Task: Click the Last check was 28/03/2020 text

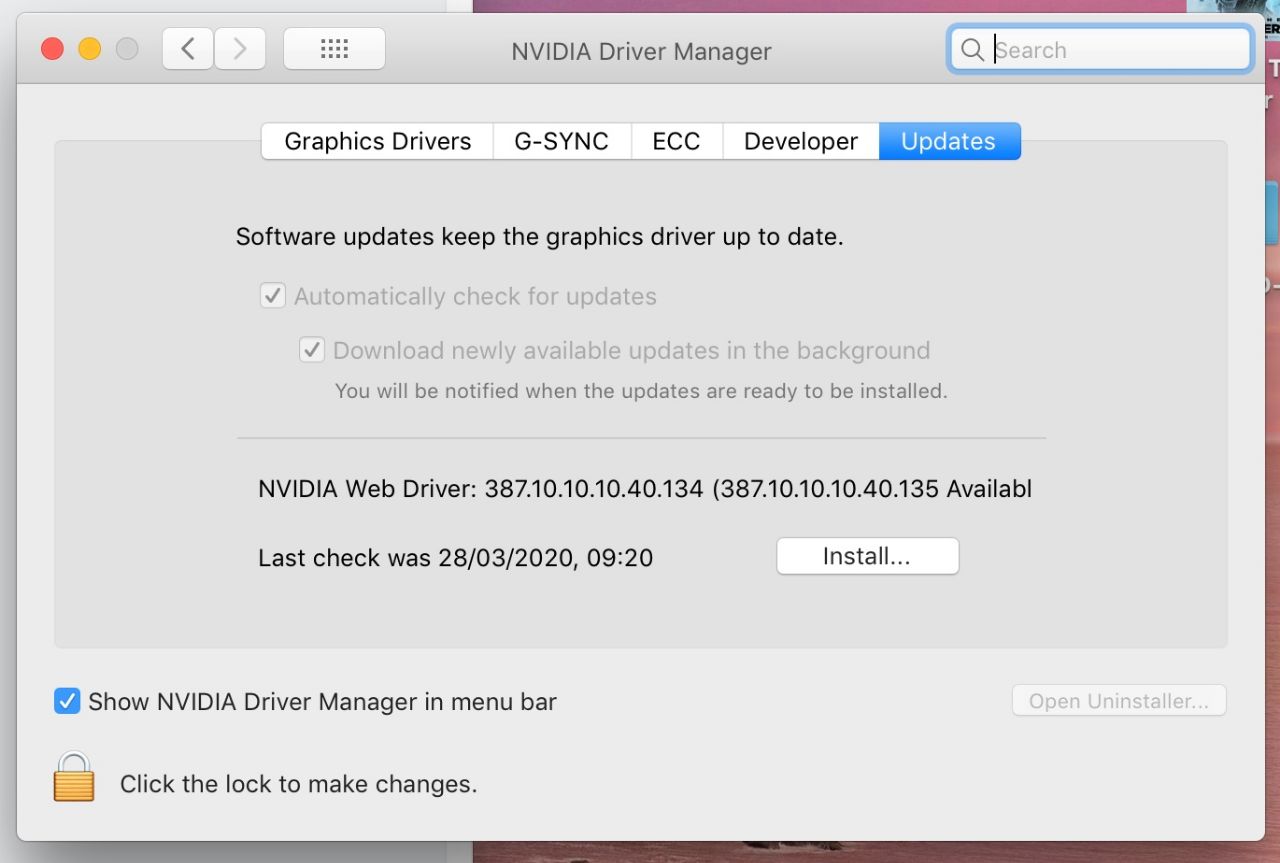Action: [456, 558]
